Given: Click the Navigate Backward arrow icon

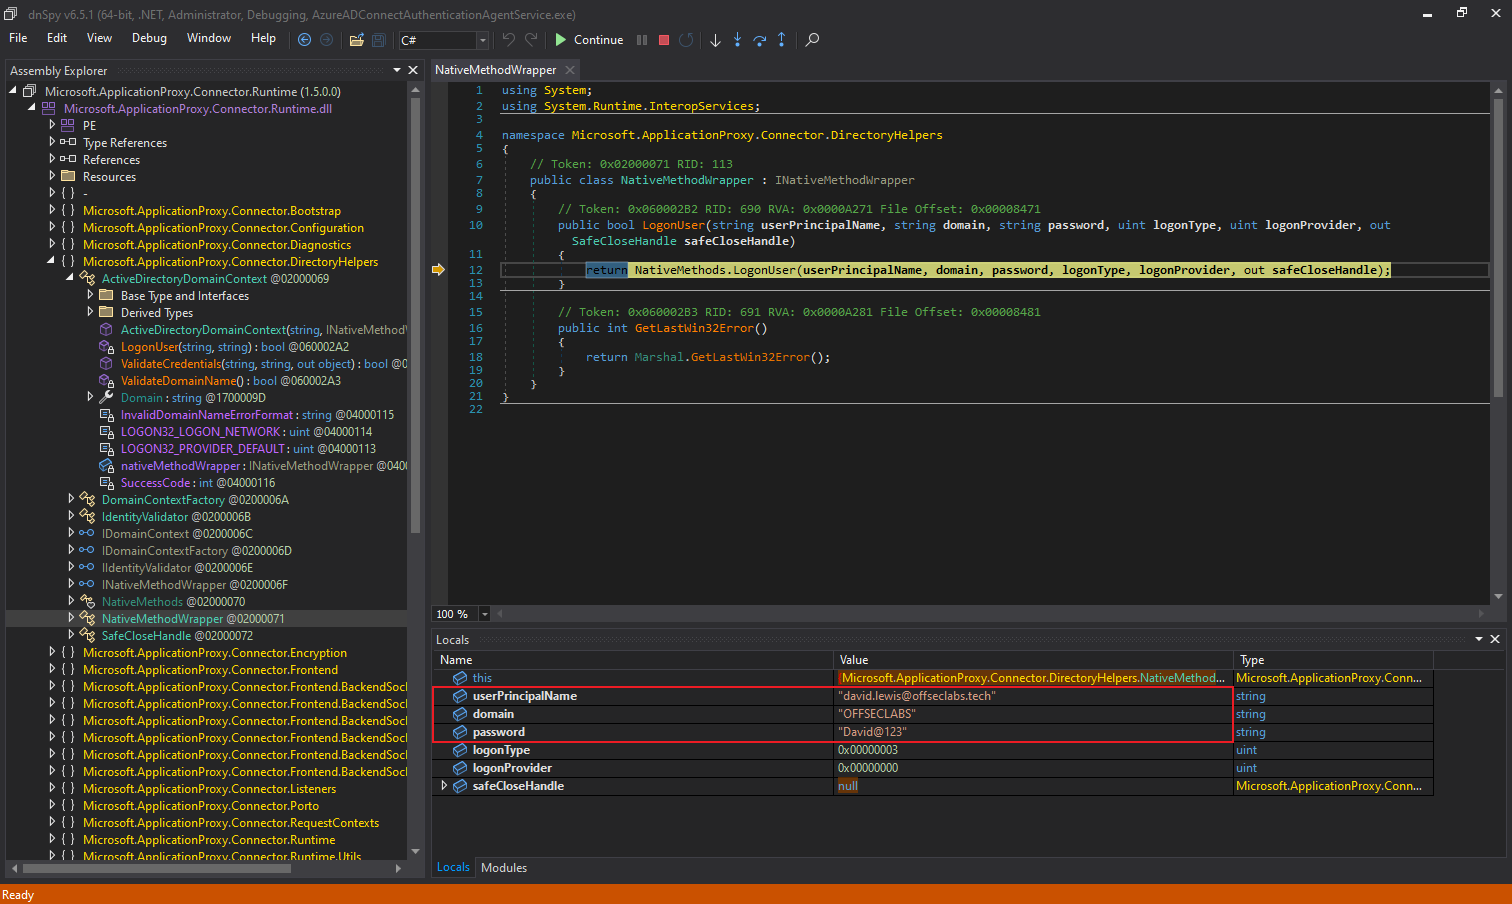Looking at the screenshot, I should 305,40.
